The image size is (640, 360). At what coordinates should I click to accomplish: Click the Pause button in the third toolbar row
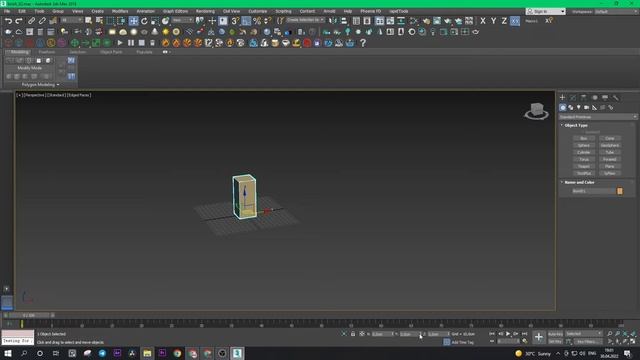(131, 42)
